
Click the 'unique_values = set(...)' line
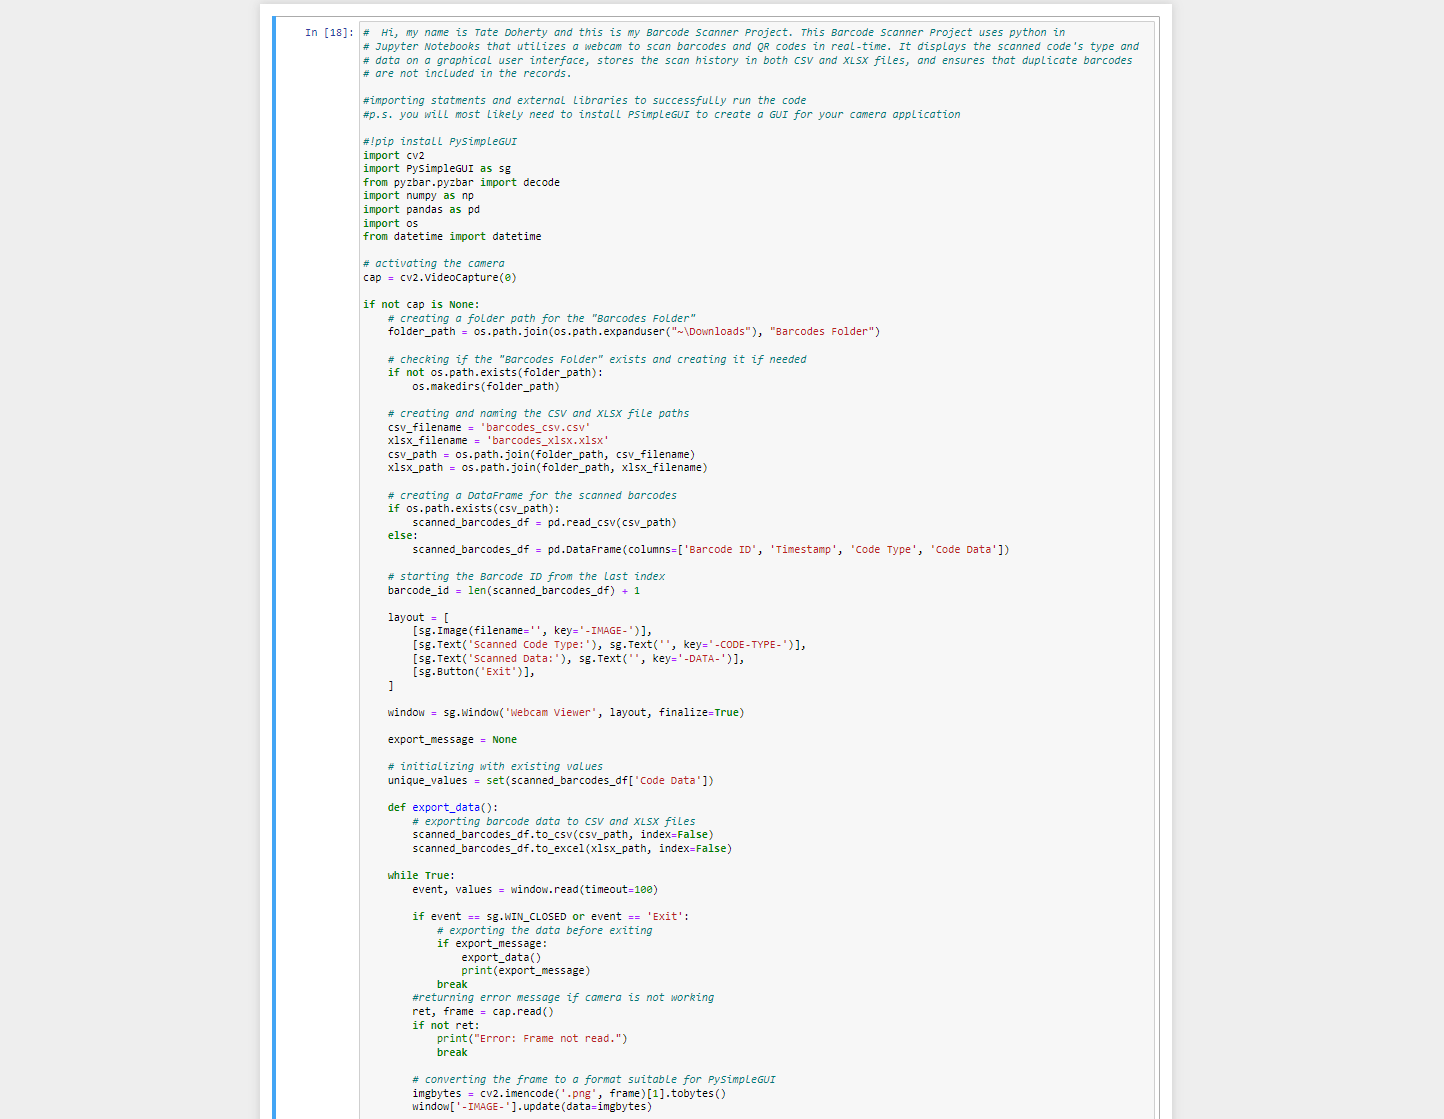click(550, 781)
